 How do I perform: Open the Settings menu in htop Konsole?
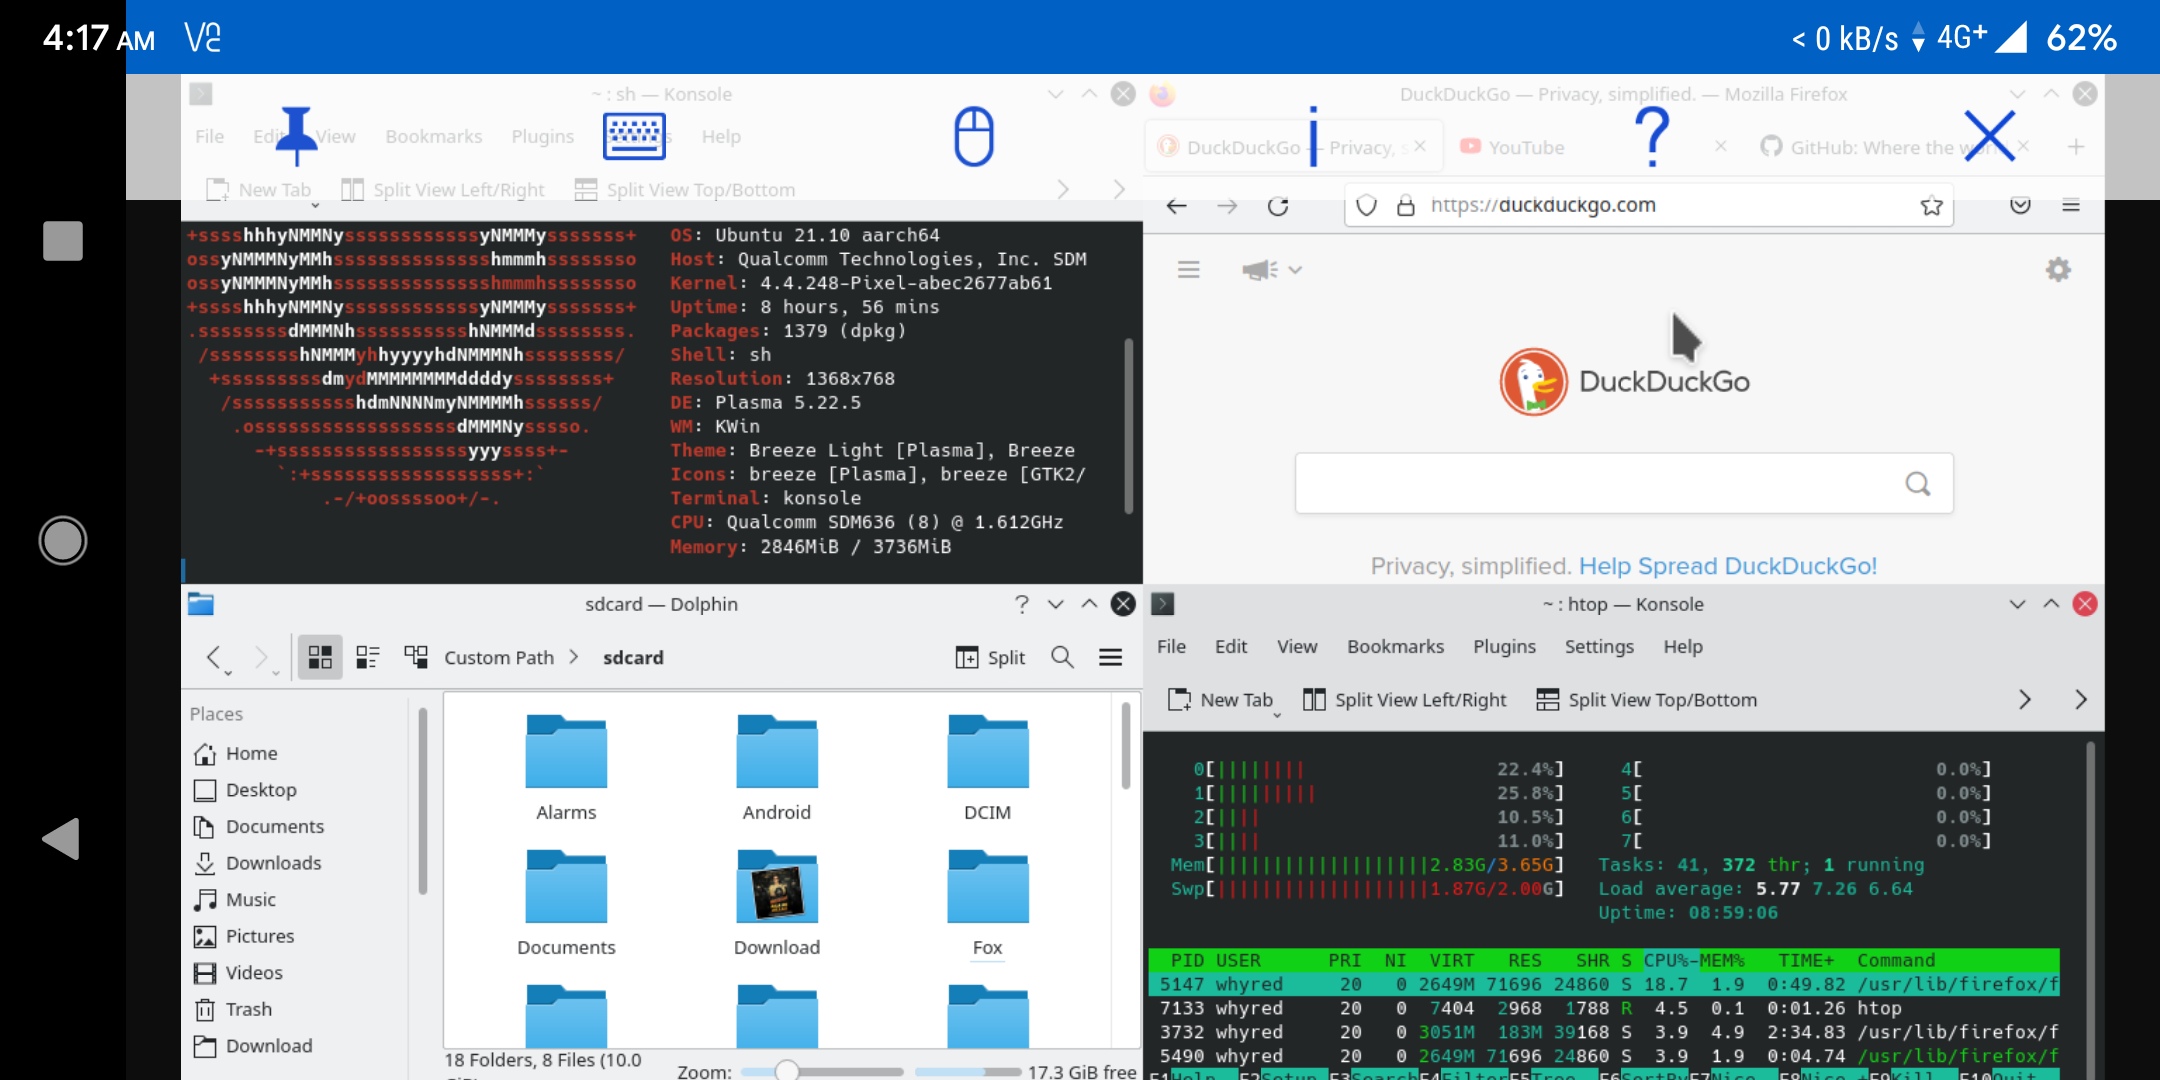tap(1598, 646)
